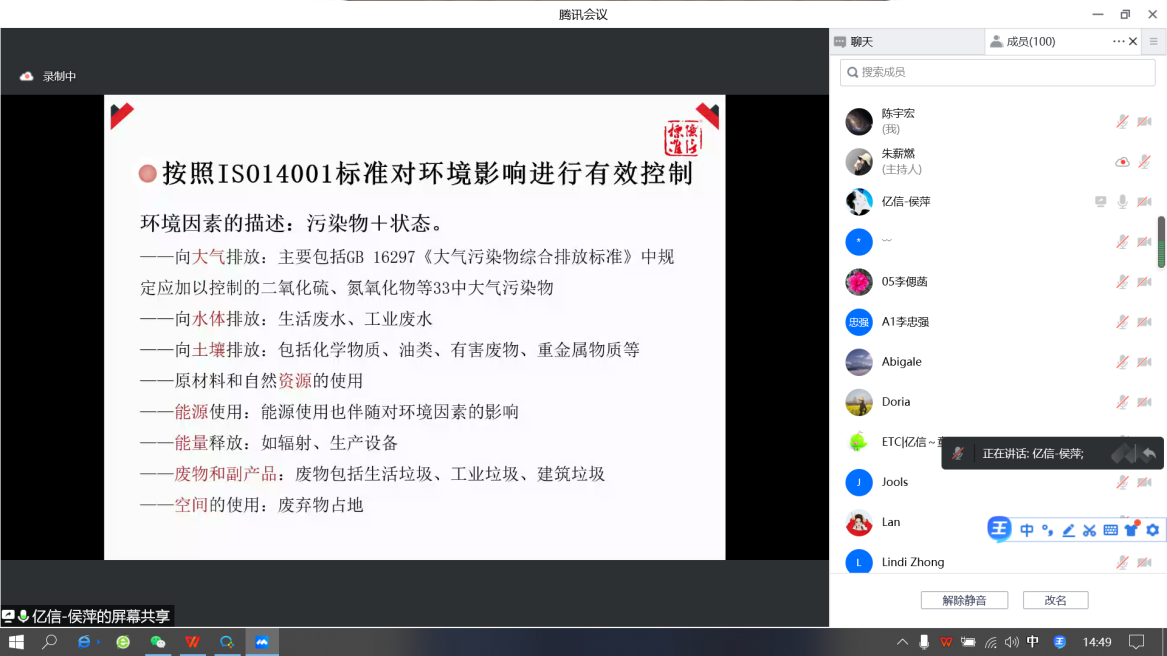
Task: Click the 搜索成员 search field
Action: [995, 72]
